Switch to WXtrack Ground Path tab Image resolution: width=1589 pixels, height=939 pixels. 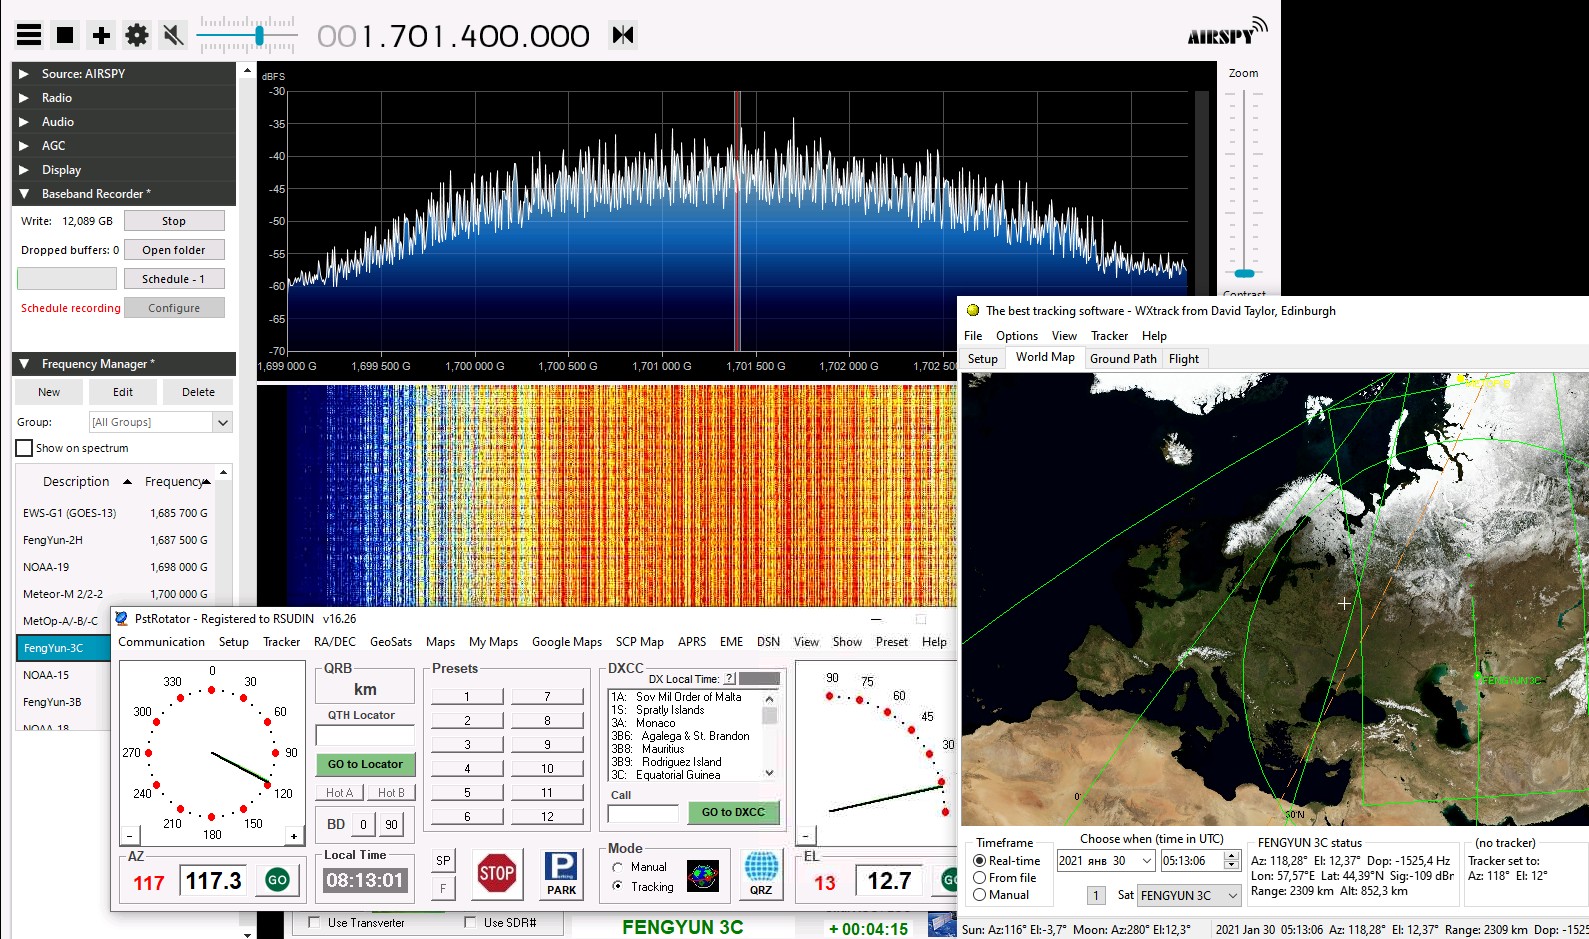pos(1123,359)
